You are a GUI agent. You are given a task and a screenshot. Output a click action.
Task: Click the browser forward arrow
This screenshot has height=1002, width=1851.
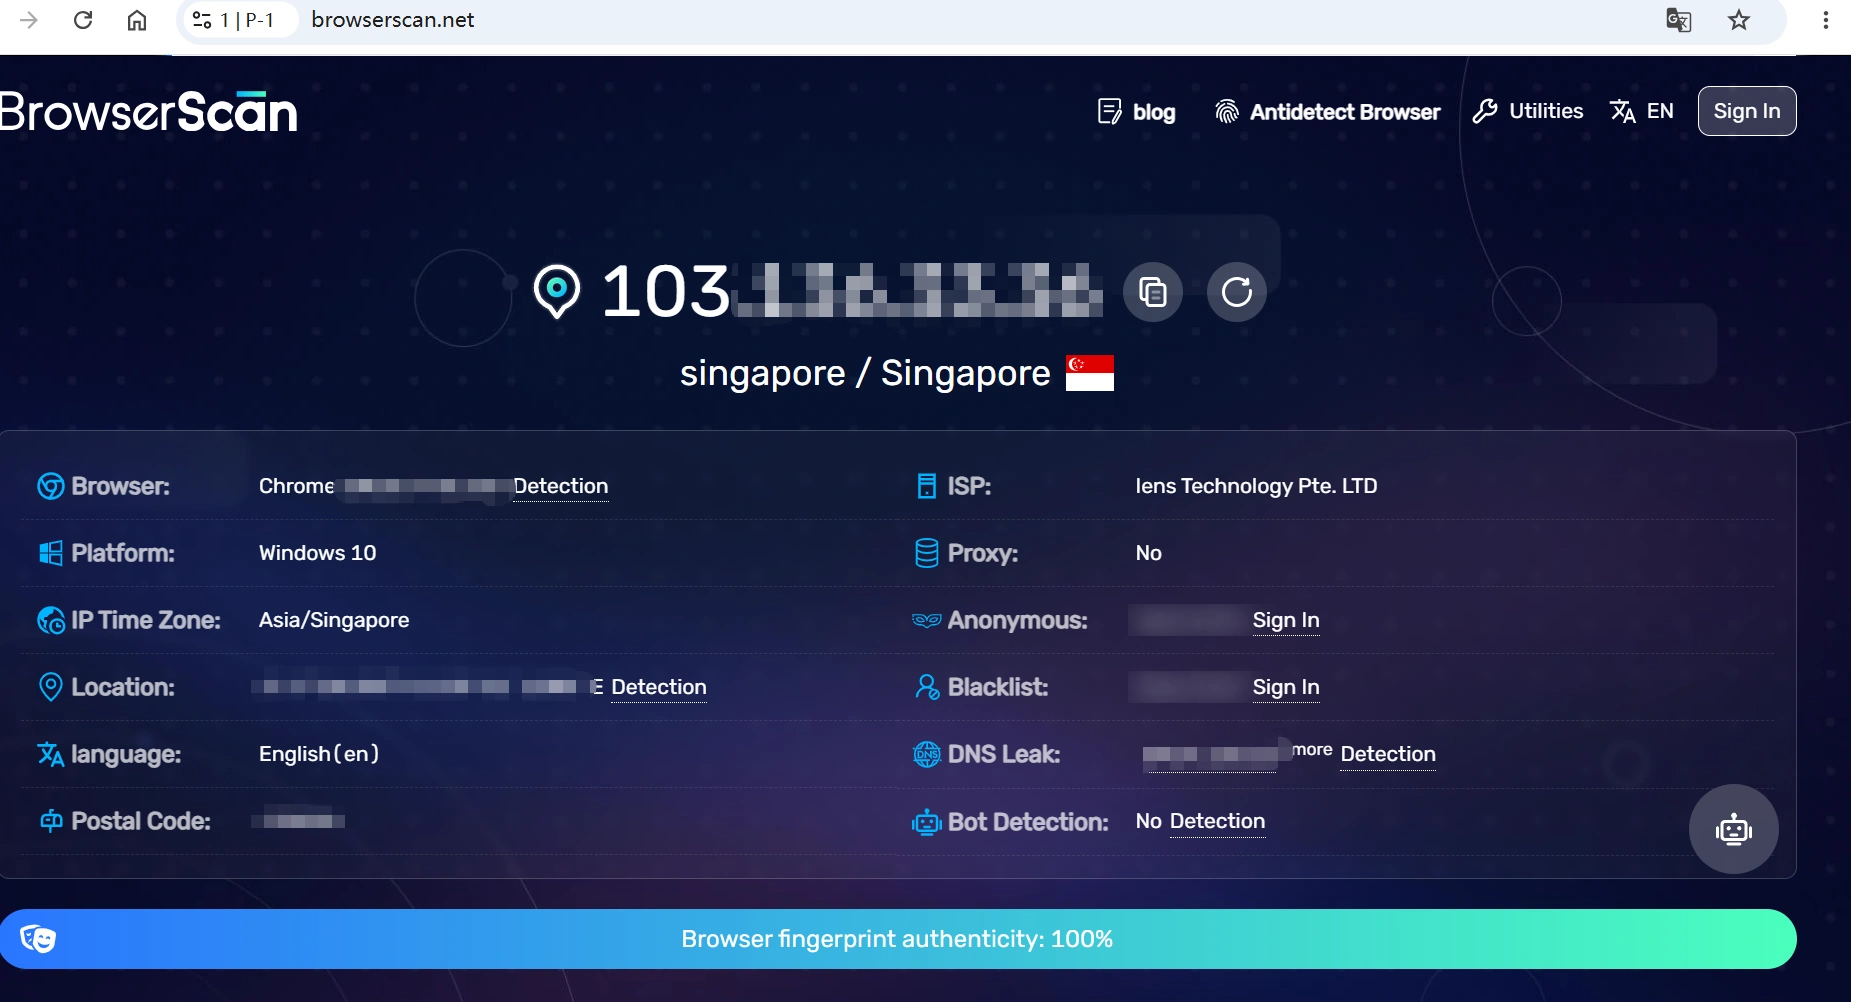point(29,20)
